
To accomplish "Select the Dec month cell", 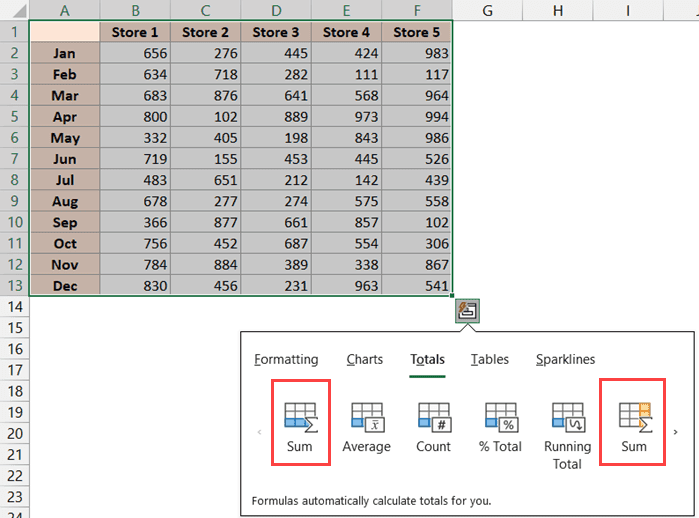I will click(65, 285).
